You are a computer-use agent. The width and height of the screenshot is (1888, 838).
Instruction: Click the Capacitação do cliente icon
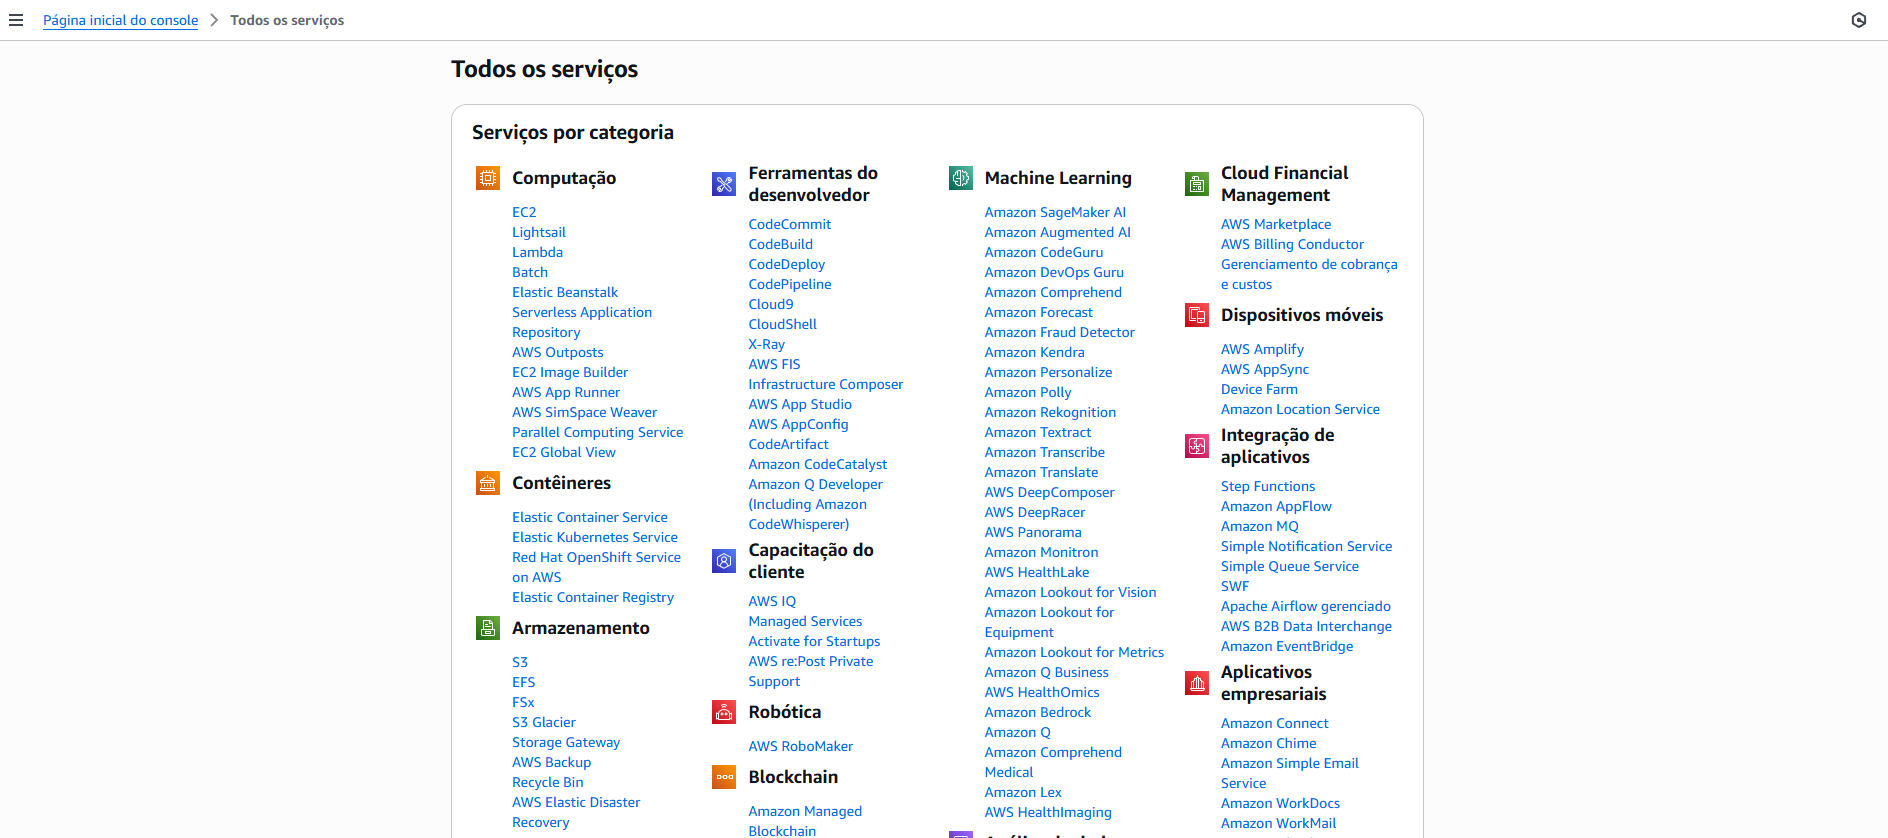724,561
